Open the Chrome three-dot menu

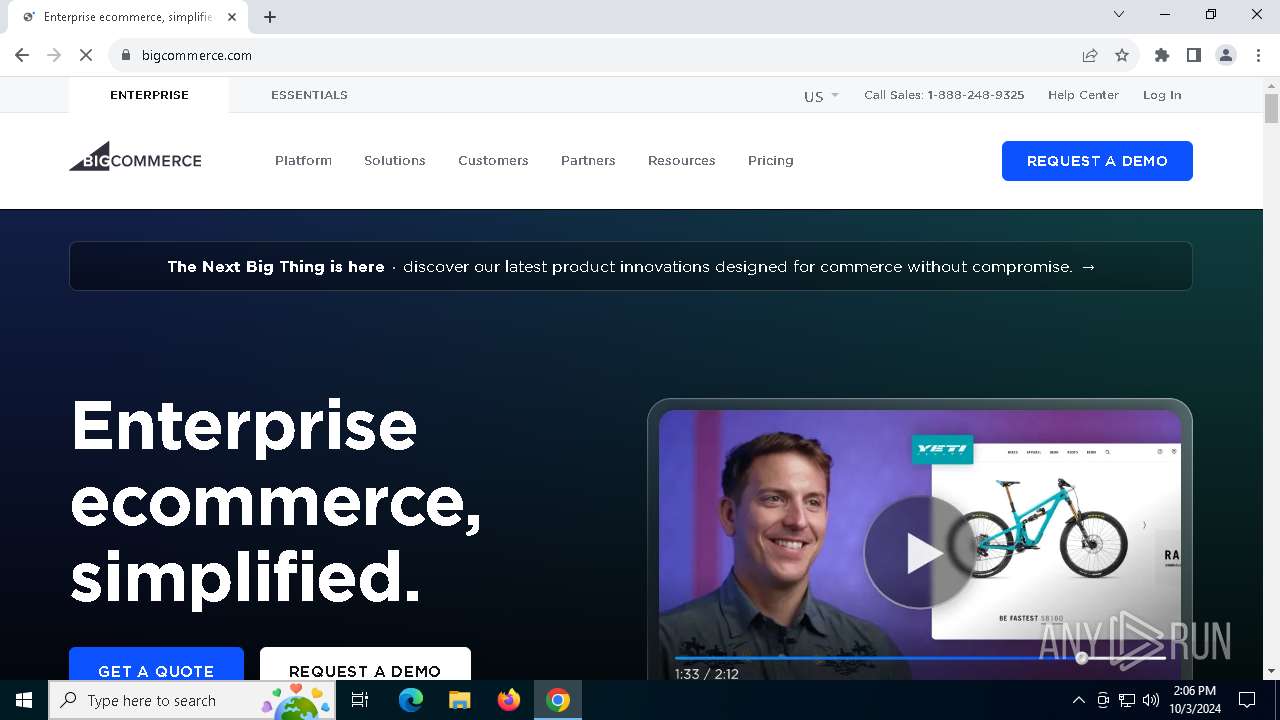1258,55
